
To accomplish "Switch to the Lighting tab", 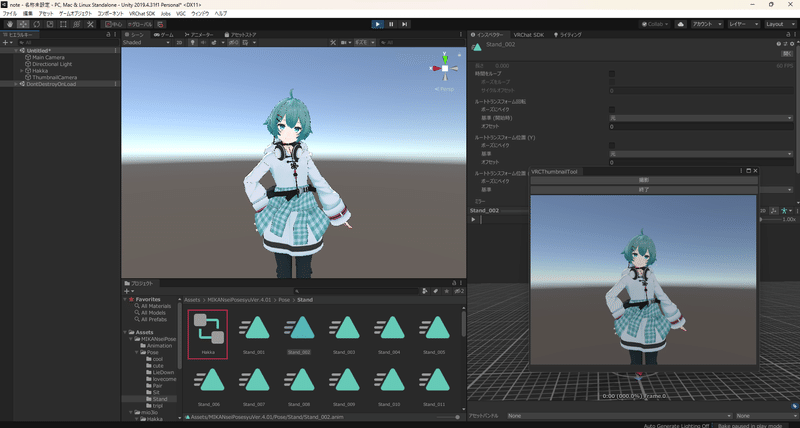I will (567, 35).
